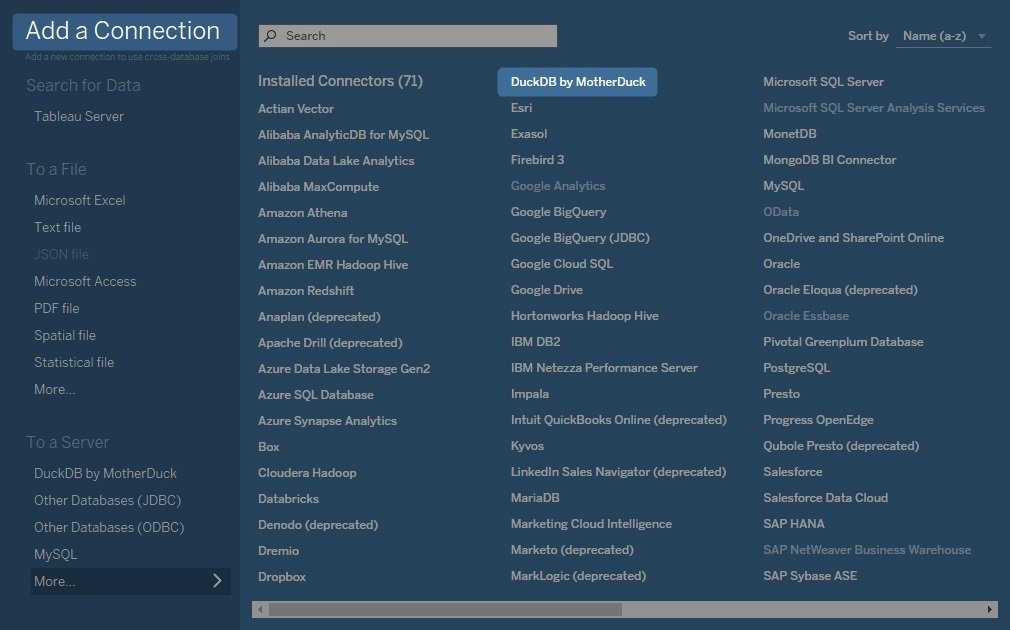The width and height of the screenshot is (1010, 630).
Task: Open More… under To a File
Action: click(x=54, y=390)
